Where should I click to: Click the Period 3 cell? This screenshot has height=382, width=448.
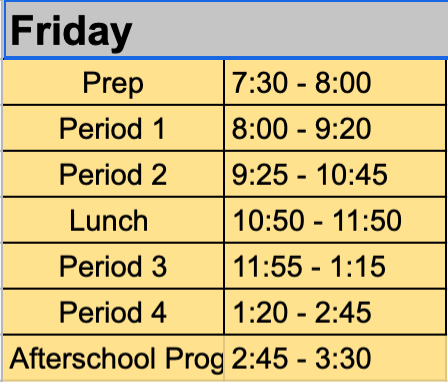point(113,266)
